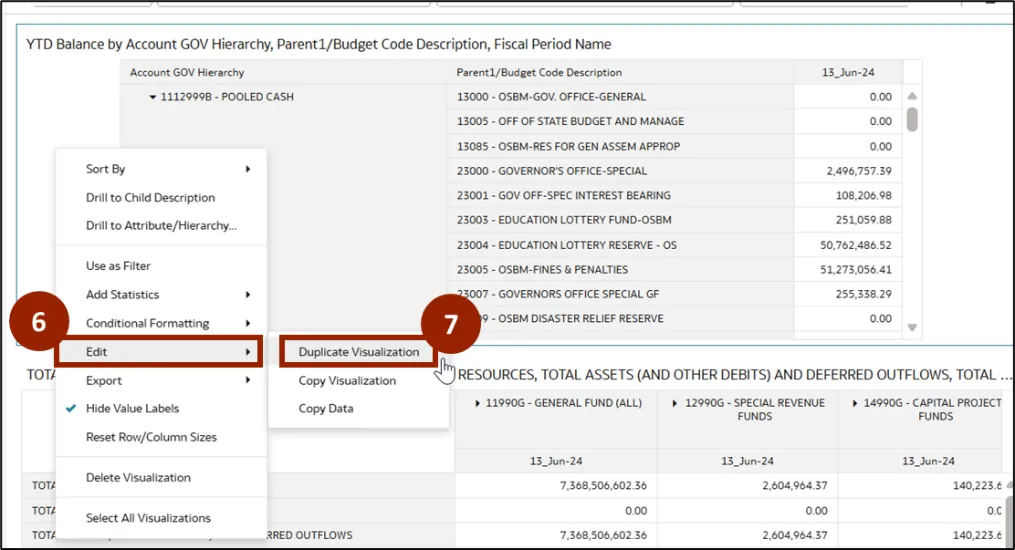Screen dimensions: 1015x550
Task: Select Reset Row/Column Sizes
Action: coord(151,437)
